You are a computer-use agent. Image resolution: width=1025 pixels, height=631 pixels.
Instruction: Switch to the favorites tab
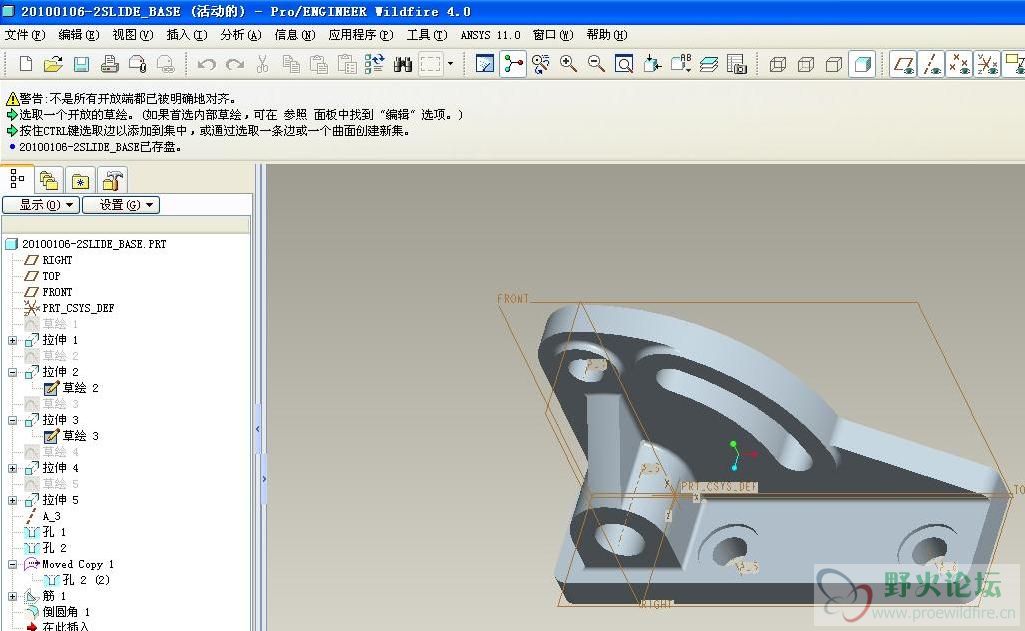80,180
